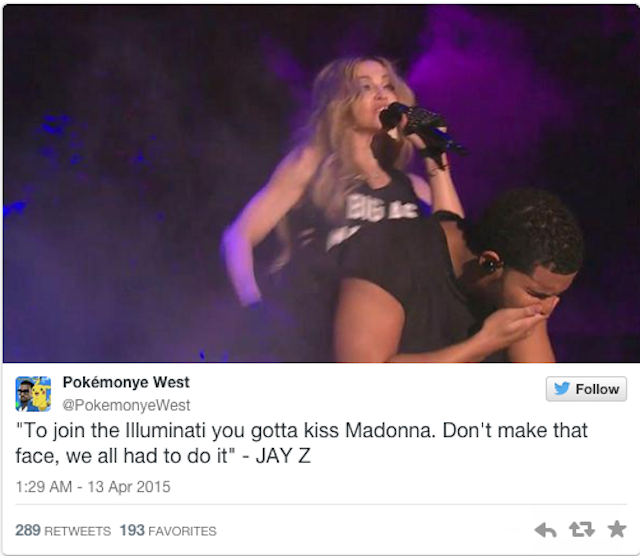The height and width of the screenshot is (556, 640).
Task: Click the JAY Z attribution text
Action: click(x=283, y=456)
